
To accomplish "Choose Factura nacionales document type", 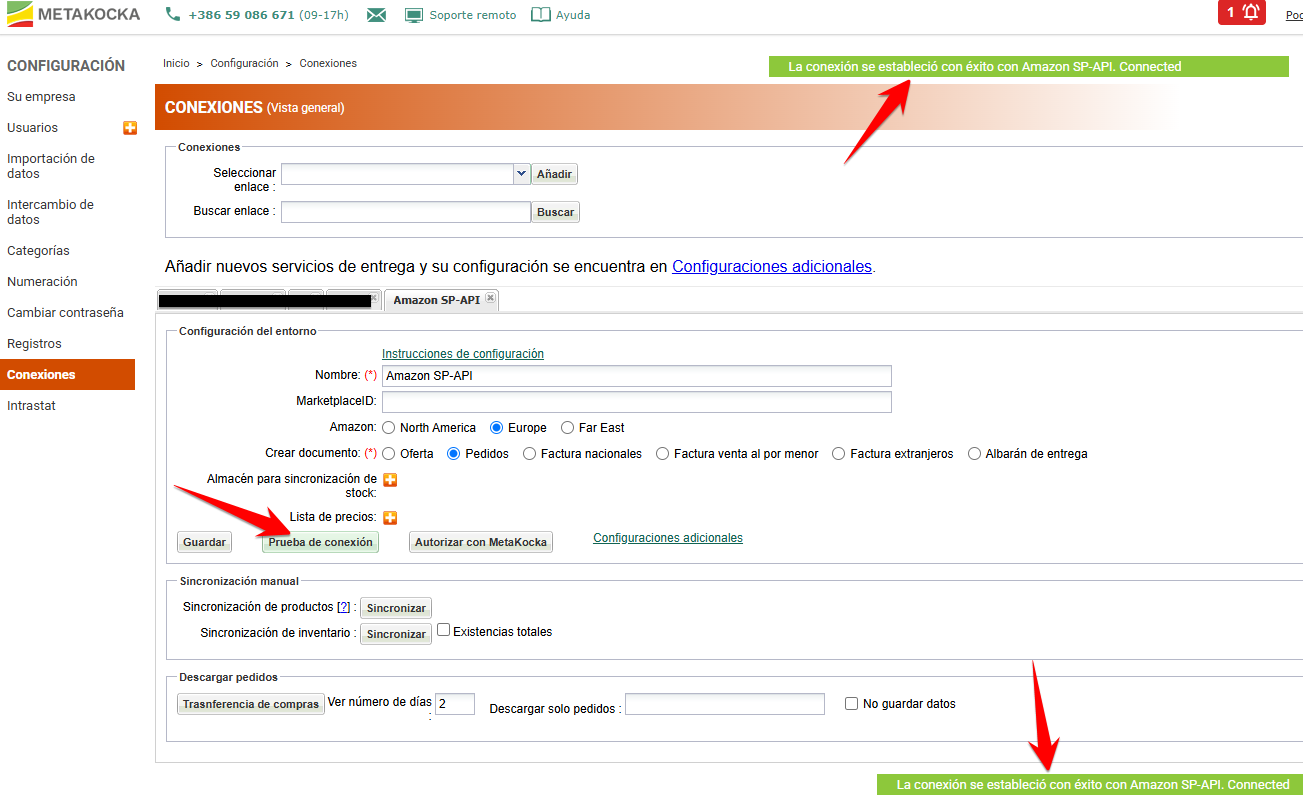I will coord(529,454).
